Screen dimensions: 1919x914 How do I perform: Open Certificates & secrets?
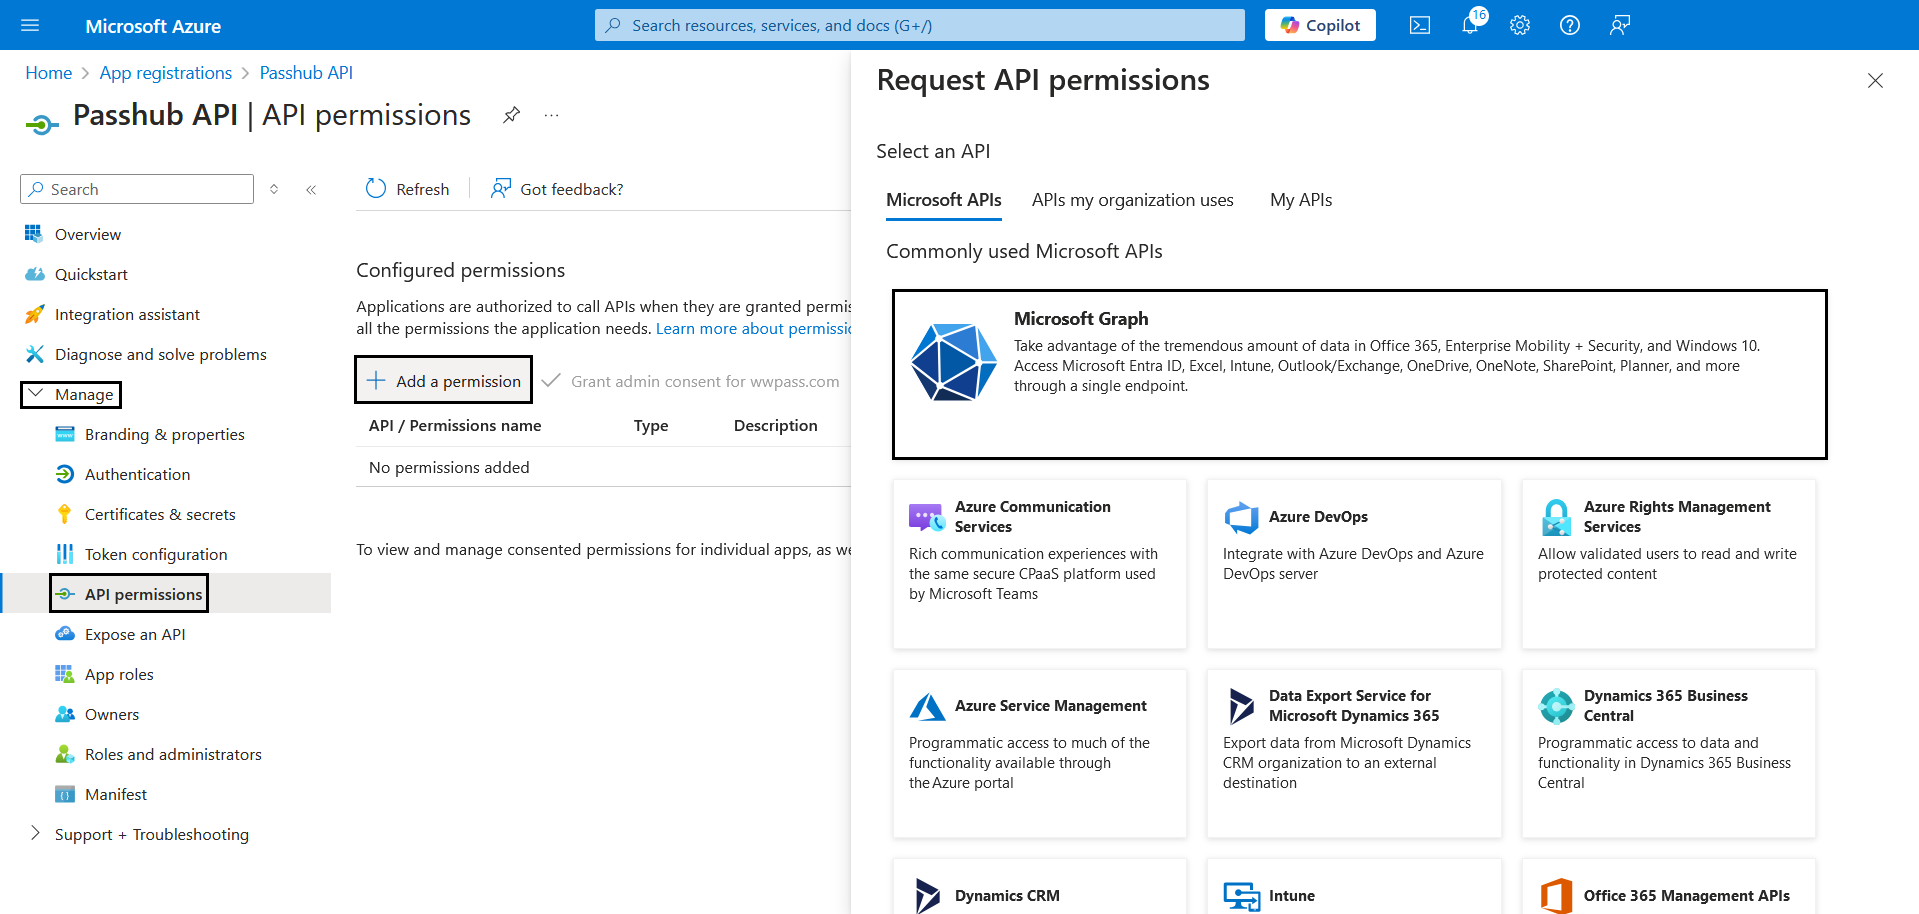tap(160, 514)
